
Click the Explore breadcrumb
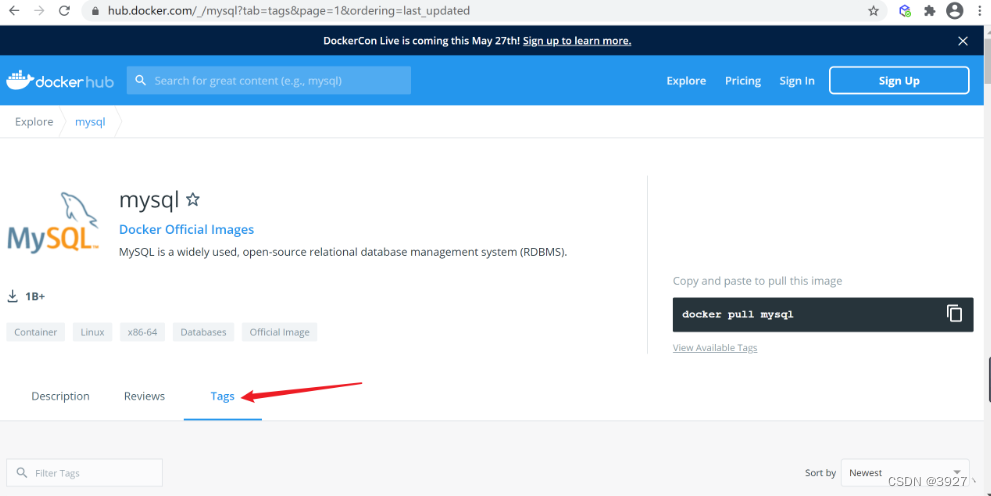coord(34,121)
